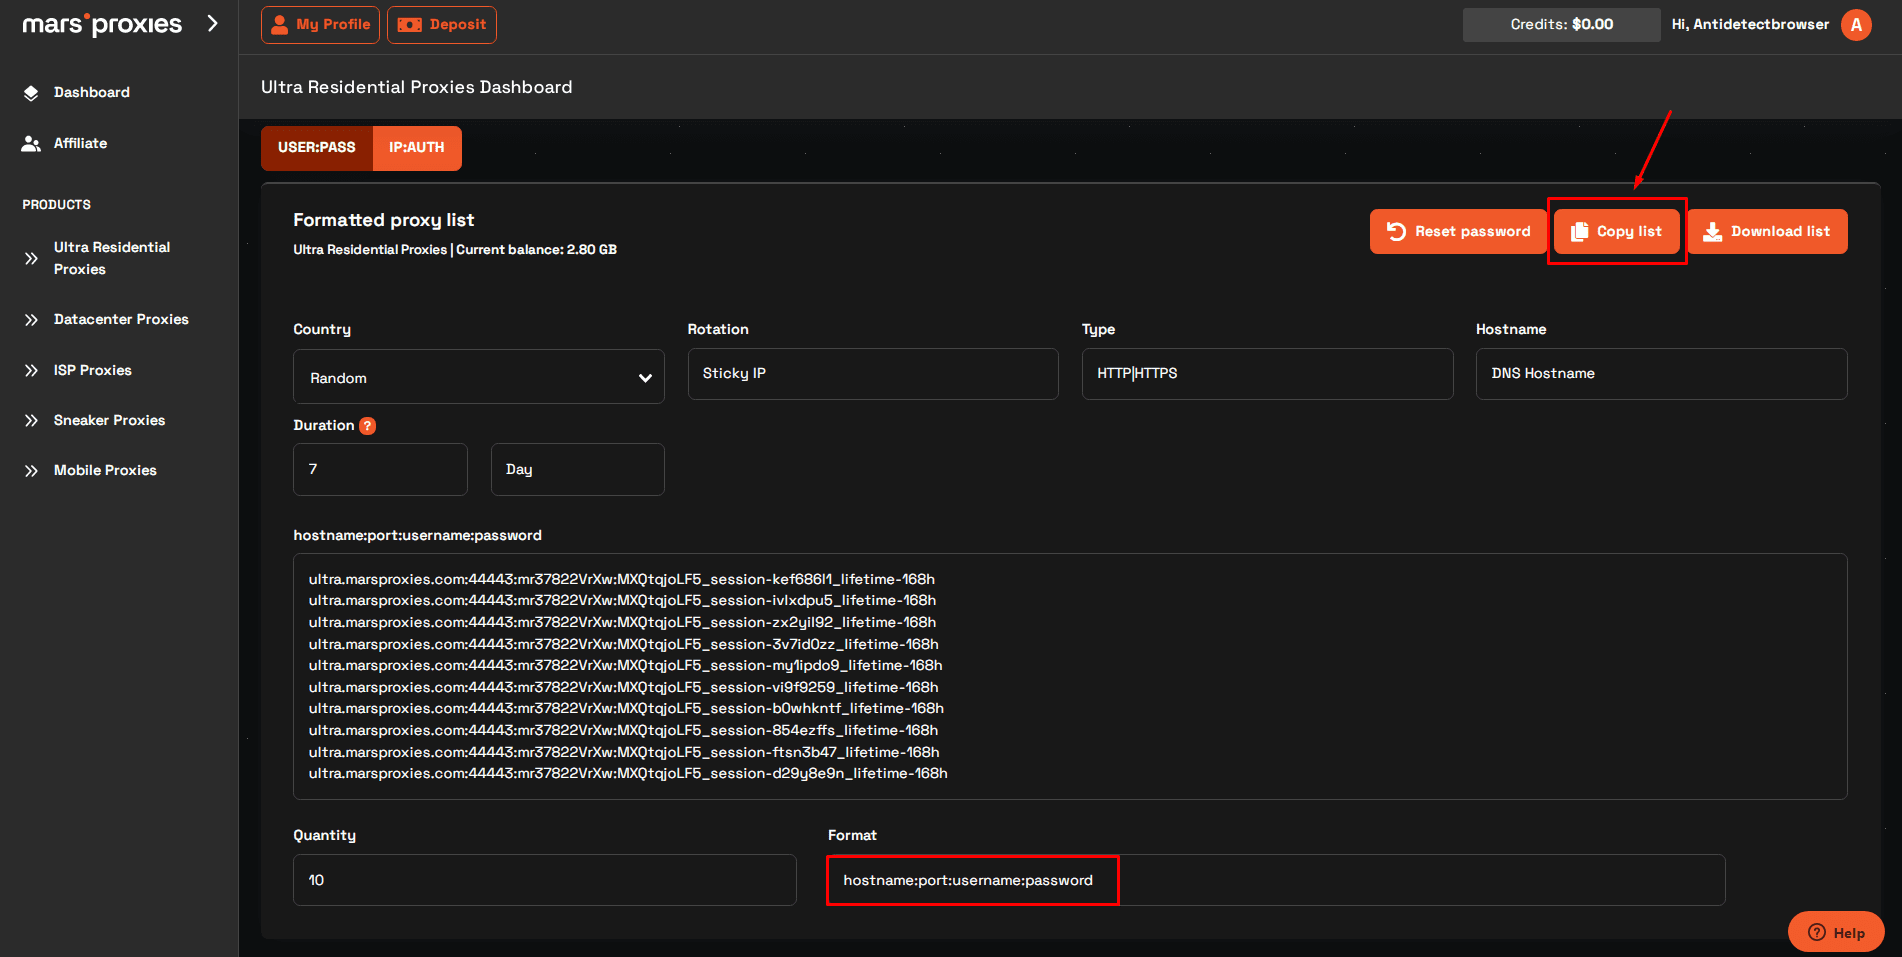The image size is (1902, 957).
Task: Open Ultra Residential Proxies menu entry
Action: pos(112,258)
